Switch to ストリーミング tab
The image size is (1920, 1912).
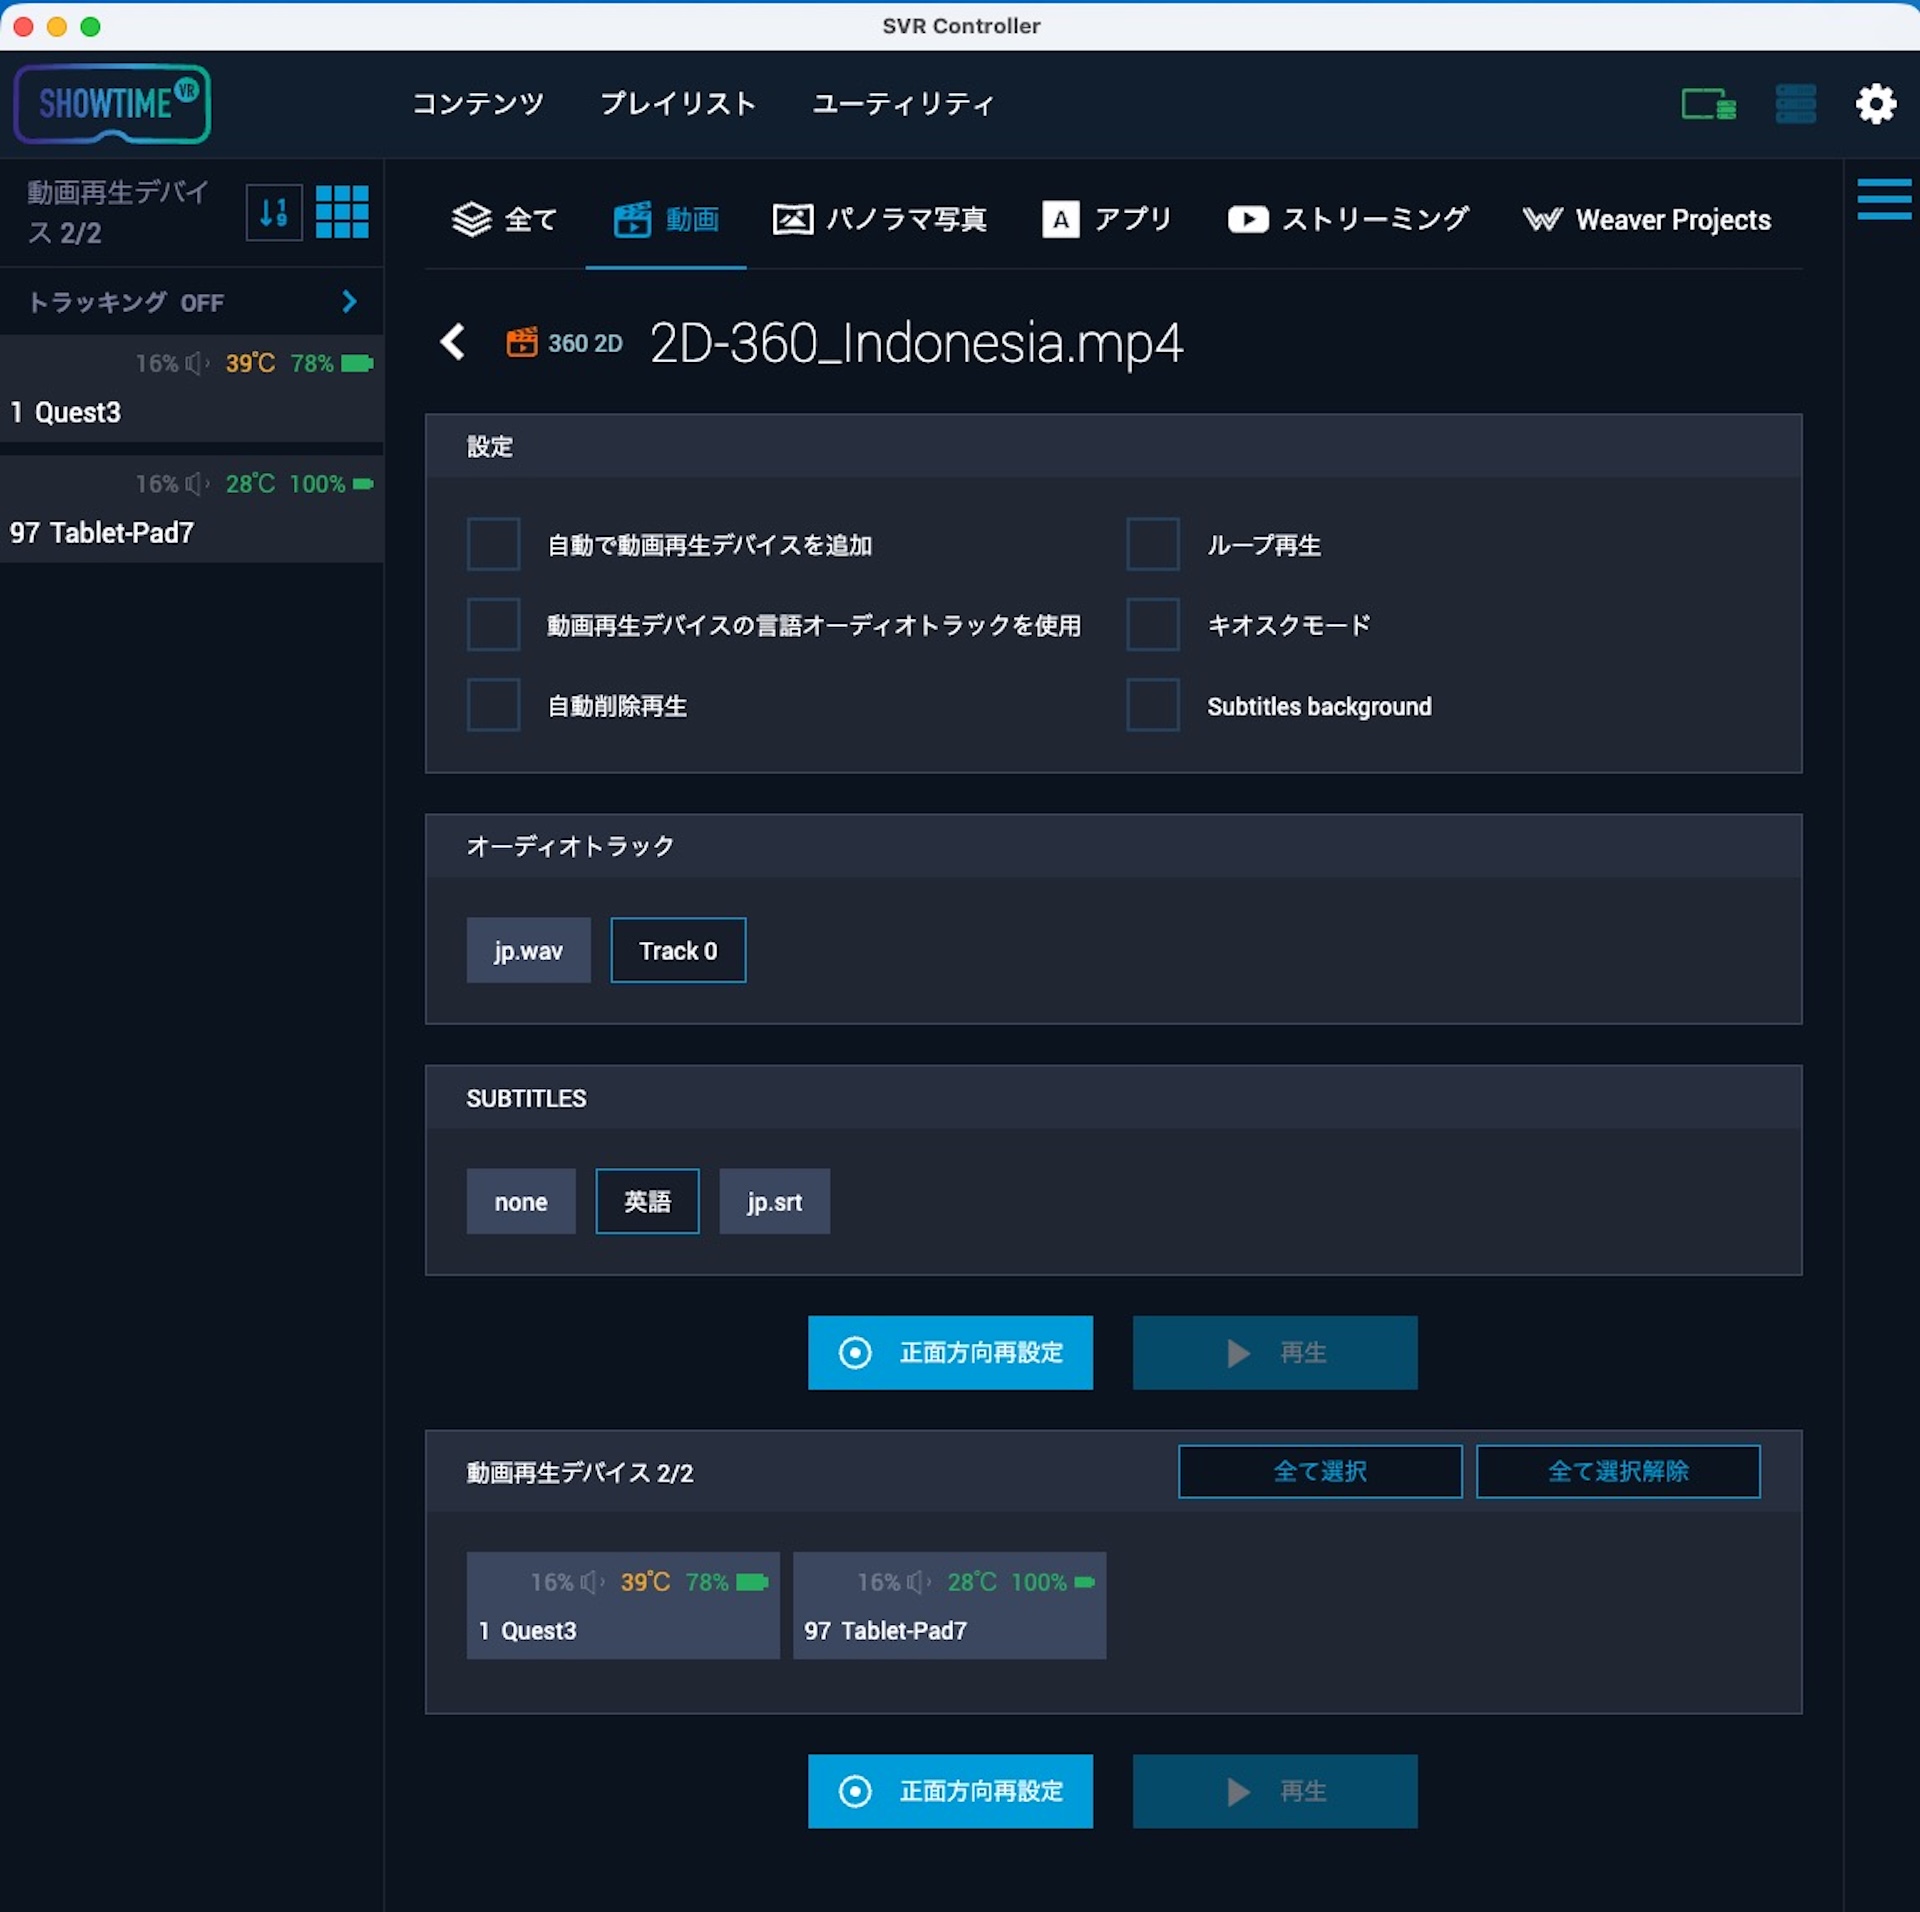(1348, 219)
